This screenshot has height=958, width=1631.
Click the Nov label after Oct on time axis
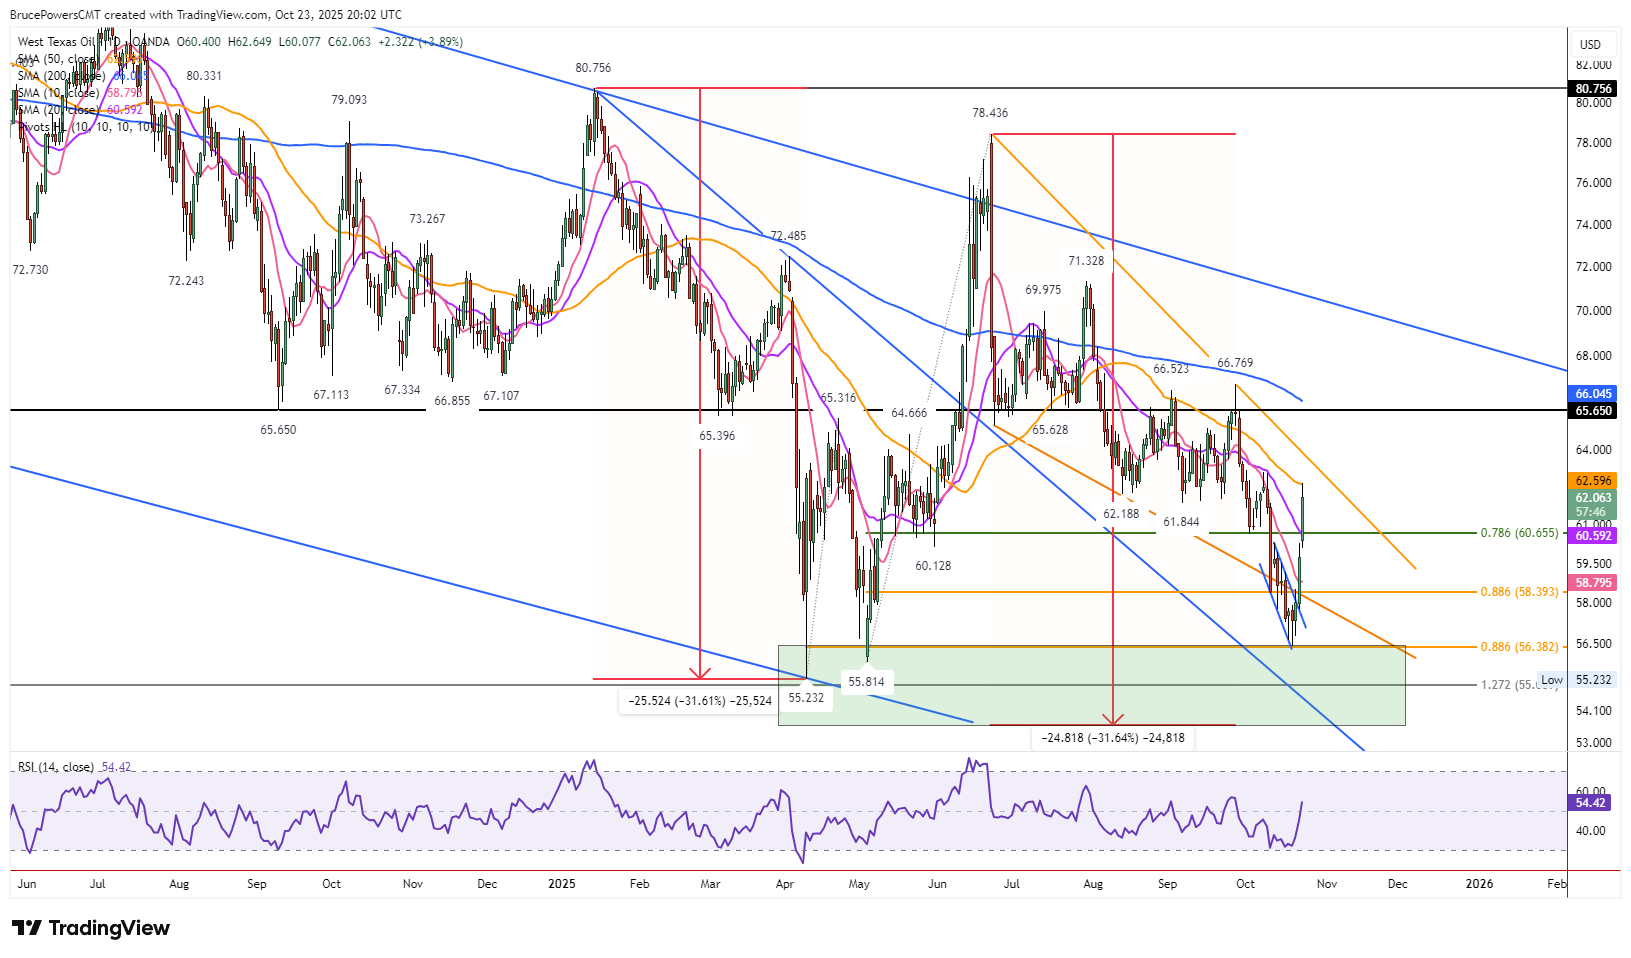point(1327,884)
